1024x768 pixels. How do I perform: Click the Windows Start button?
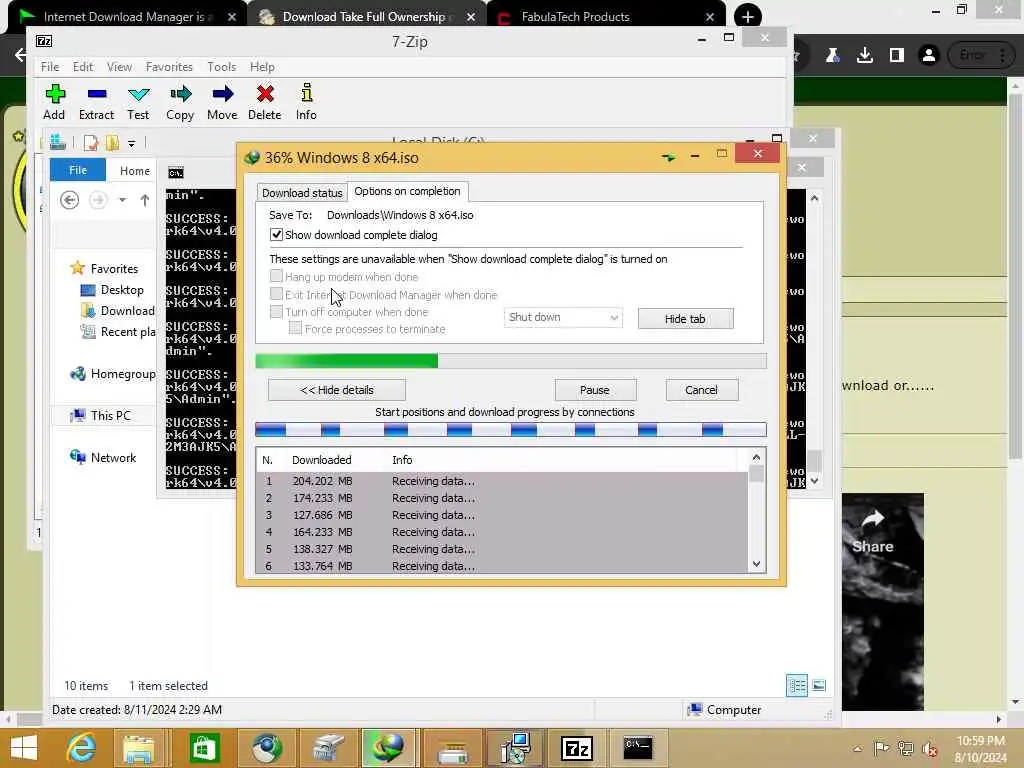(24, 748)
